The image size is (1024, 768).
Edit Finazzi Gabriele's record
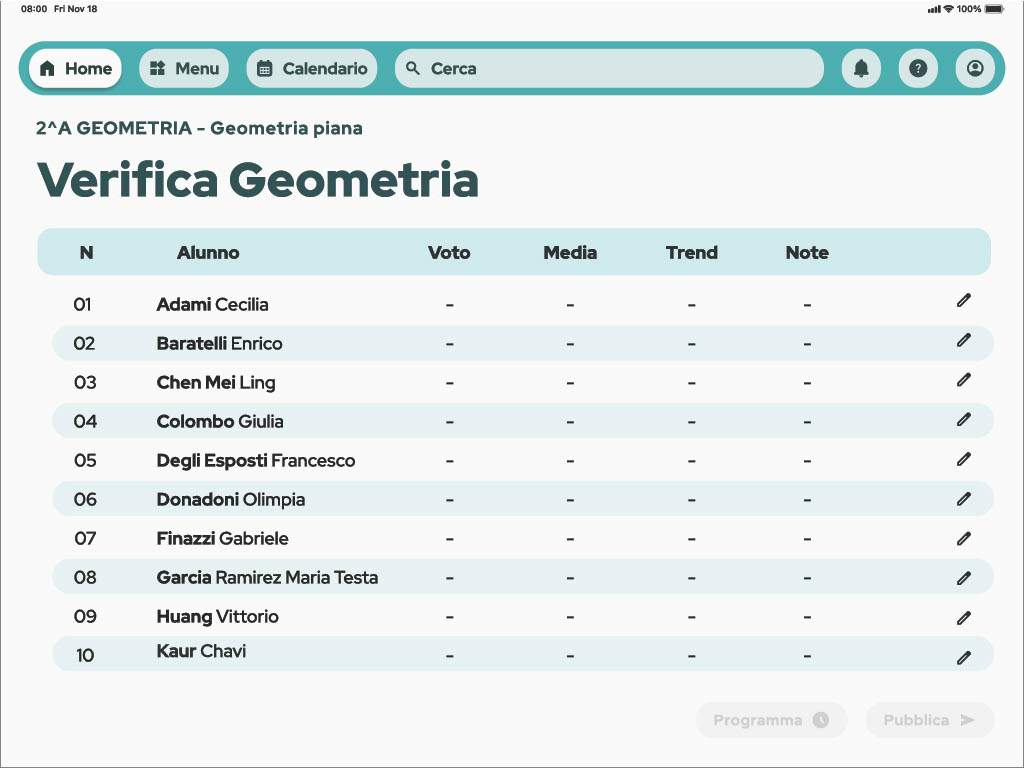[x=963, y=538]
